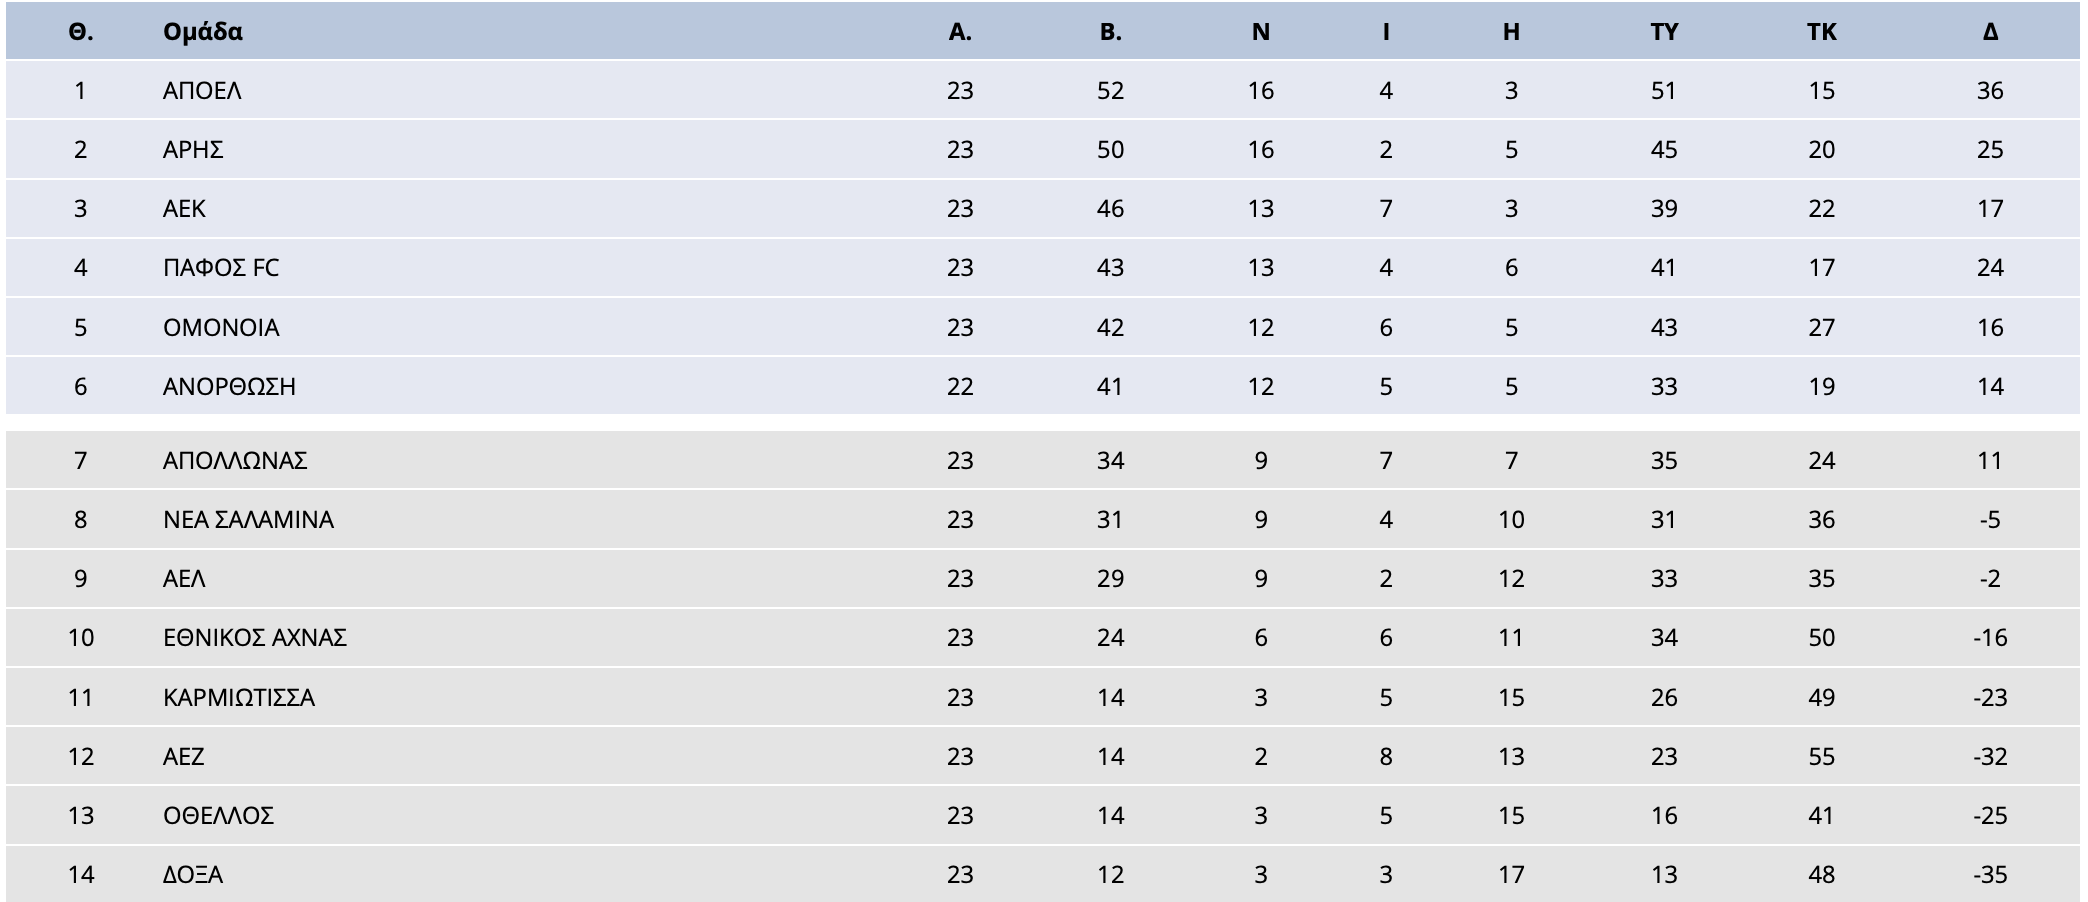Select team ΑΠΟΕΛ in first place
The image size is (2088, 902).
tap(202, 91)
